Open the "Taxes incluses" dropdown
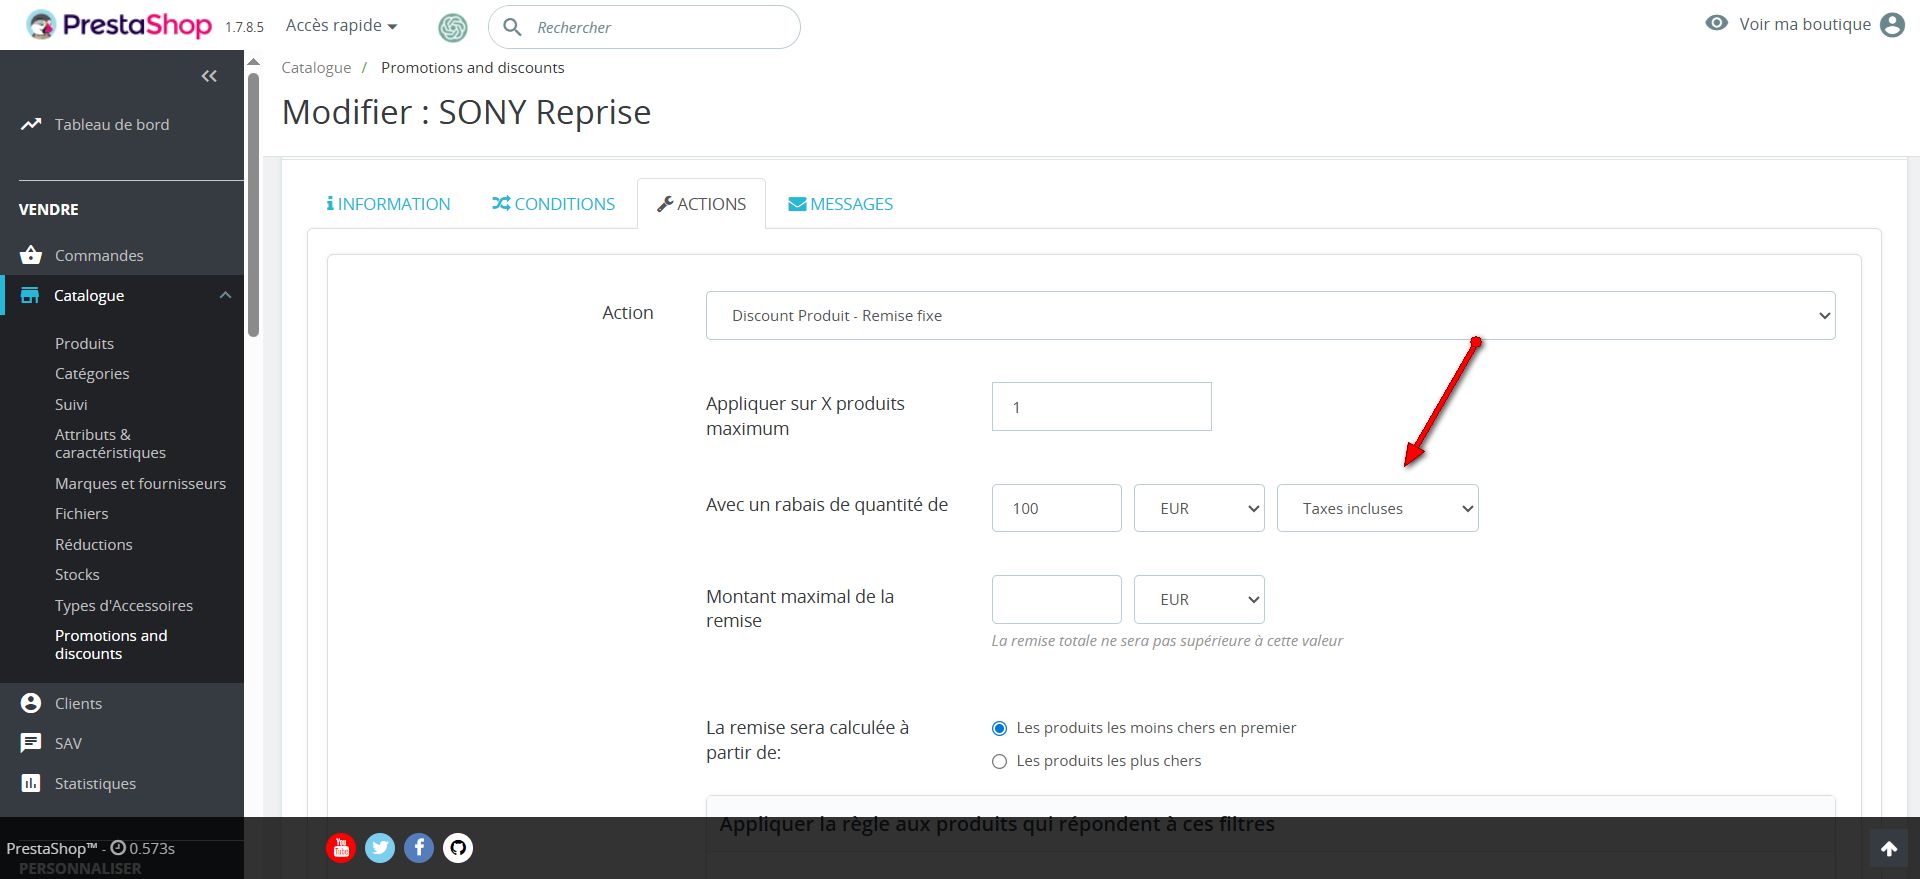The height and width of the screenshot is (879, 1920). 1377,508
